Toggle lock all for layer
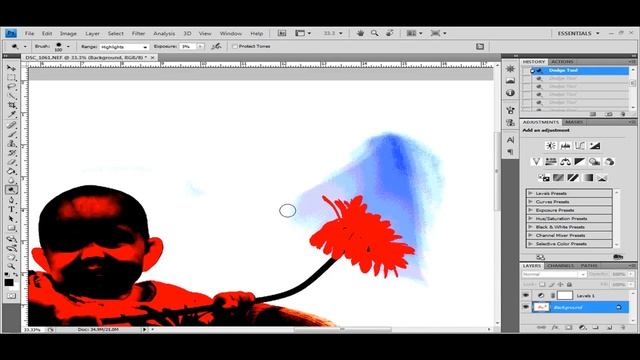Screen dimensions: 640x360 tap(569, 284)
